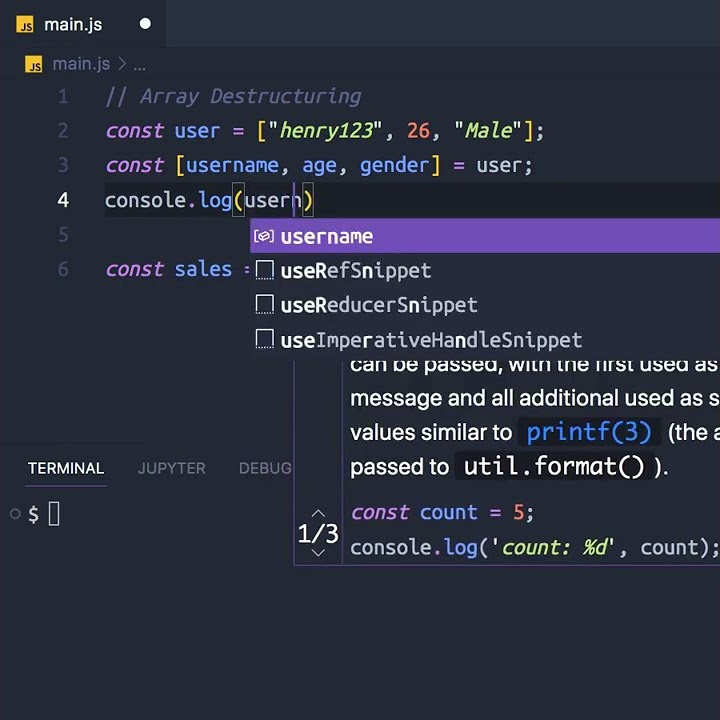
Task: Show next signature with down chevron
Action: pyautogui.click(x=318, y=552)
